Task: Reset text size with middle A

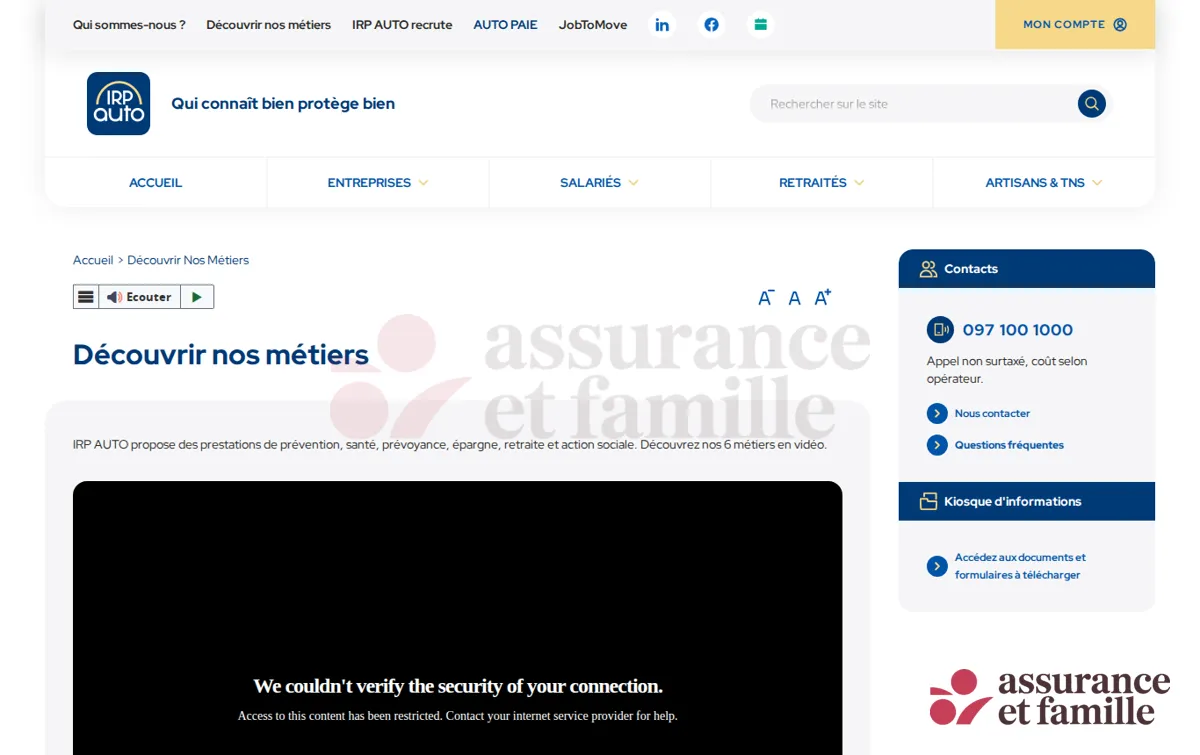Action: click(x=794, y=298)
